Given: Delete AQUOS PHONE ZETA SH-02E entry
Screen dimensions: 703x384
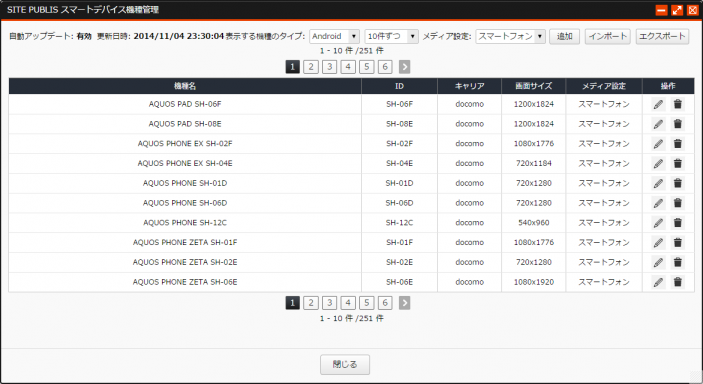Looking at the screenshot, I should (677, 262).
